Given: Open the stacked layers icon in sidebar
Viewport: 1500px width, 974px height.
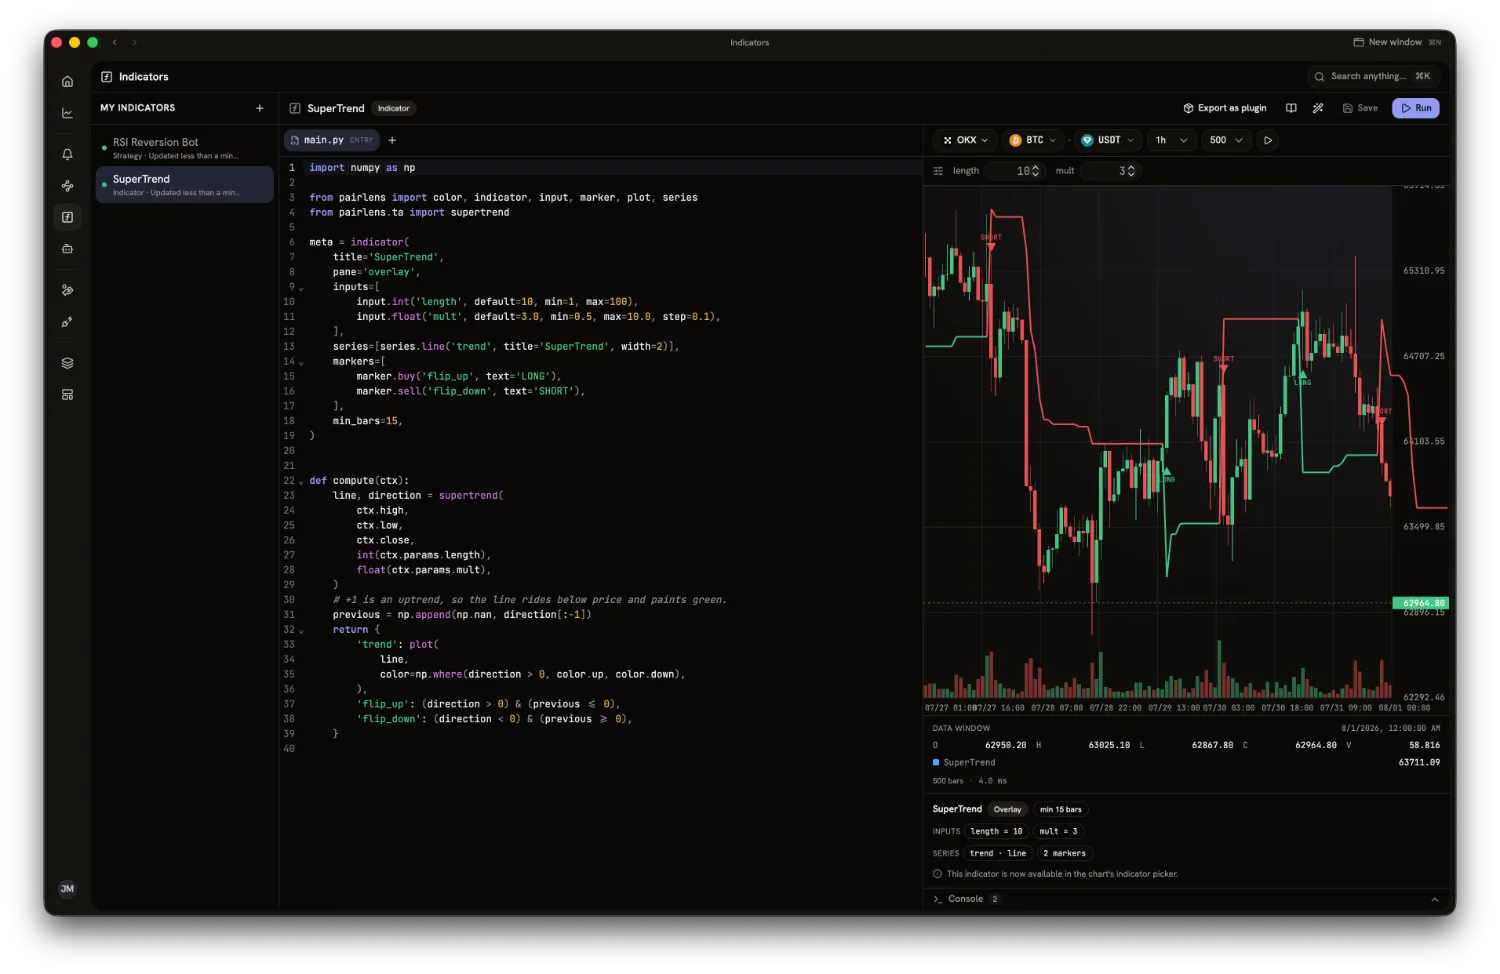Looking at the screenshot, I should [67, 363].
